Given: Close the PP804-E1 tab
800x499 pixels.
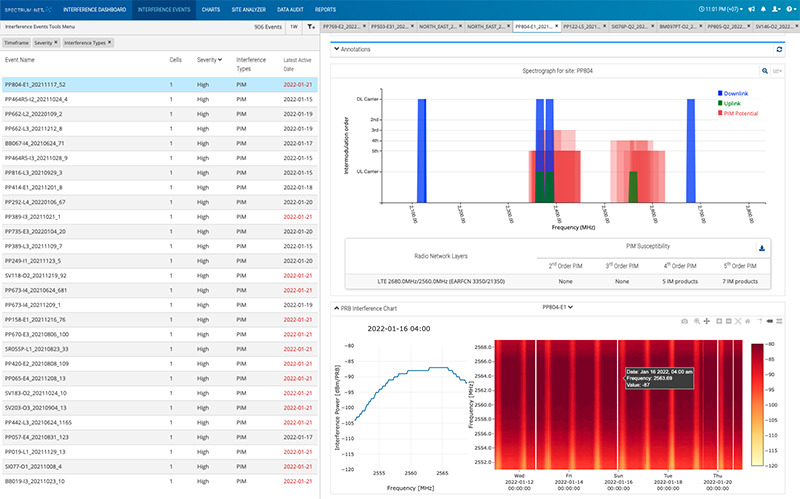Looking at the screenshot, I should pyautogui.click(x=557, y=26).
